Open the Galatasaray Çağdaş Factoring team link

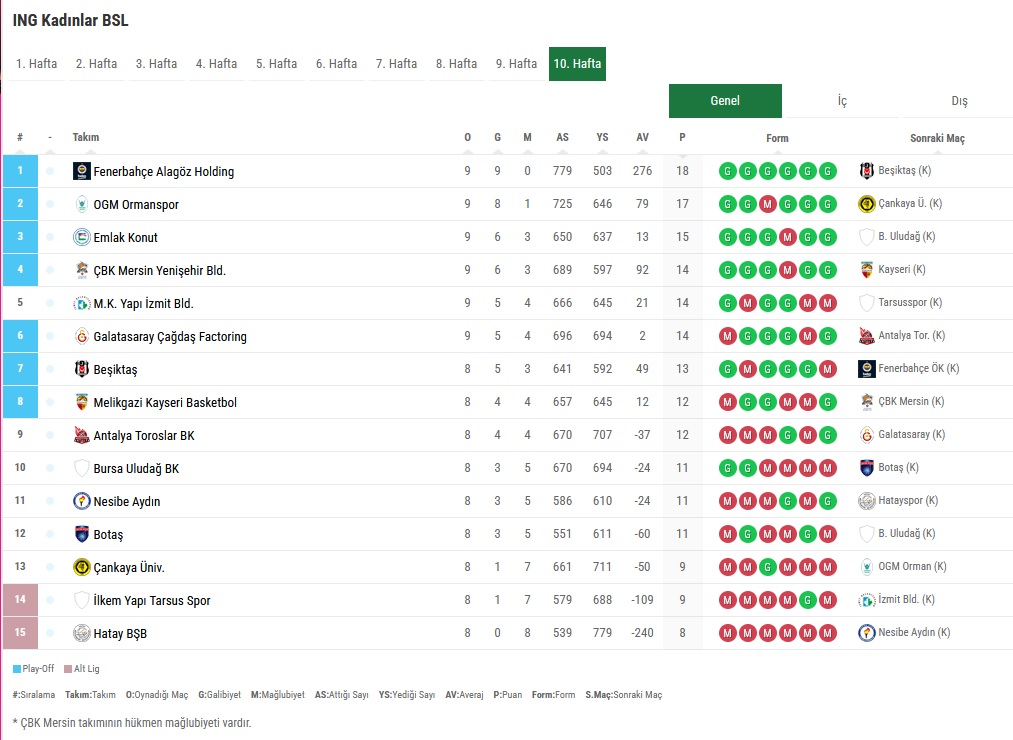coord(170,336)
